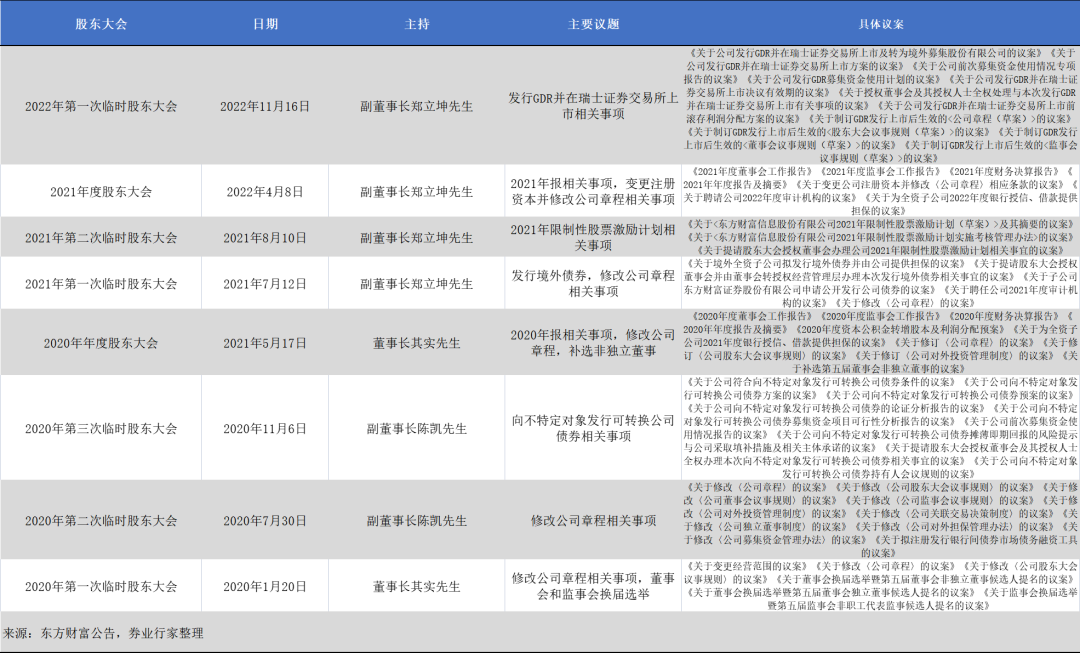Select the 2020年第二次临时股东大会 cell

101,520
